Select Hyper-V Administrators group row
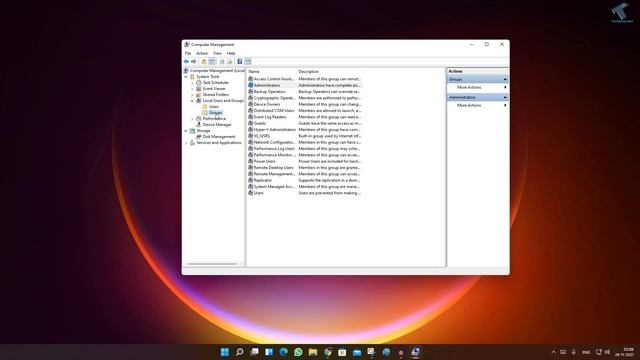Screen dimensions: 640x360 tap(304, 129)
